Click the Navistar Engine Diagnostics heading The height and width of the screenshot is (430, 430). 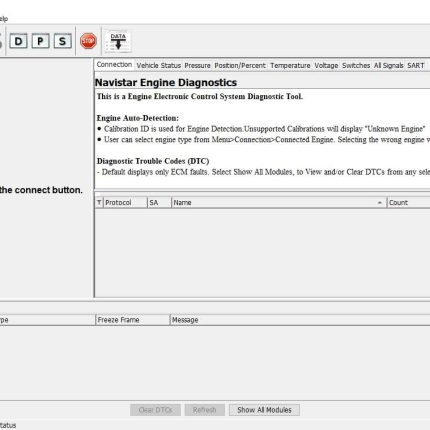(x=166, y=82)
